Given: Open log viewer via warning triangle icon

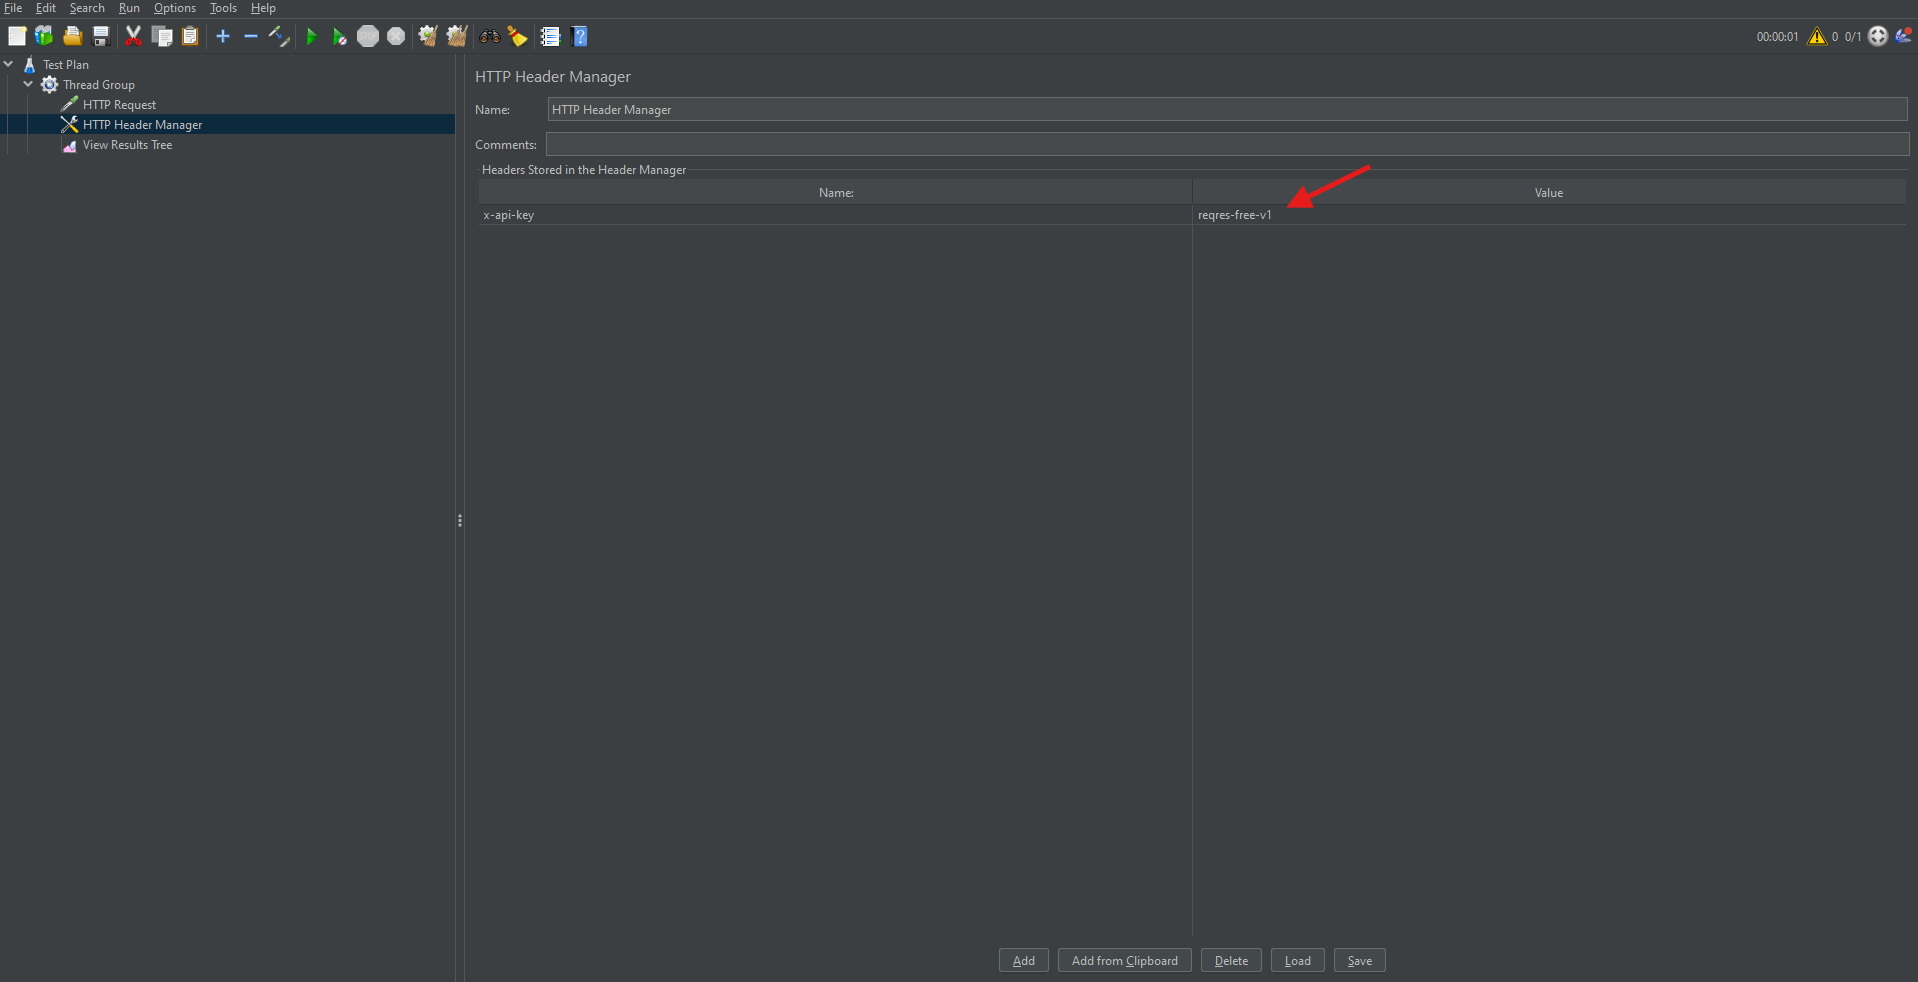Looking at the screenshot, I should 1817,36.
